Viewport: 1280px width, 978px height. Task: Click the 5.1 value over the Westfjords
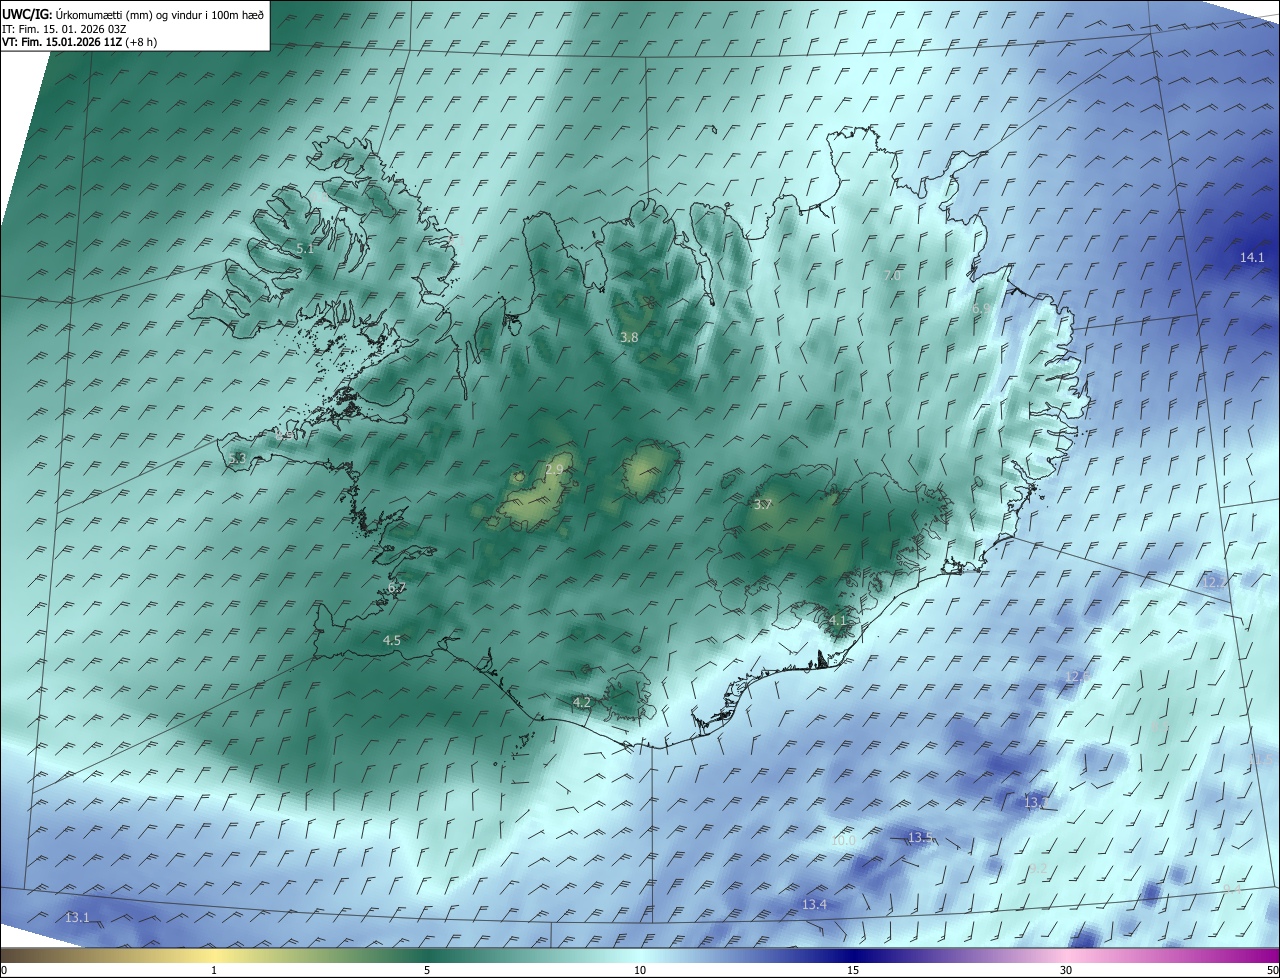tap(304, 248)
